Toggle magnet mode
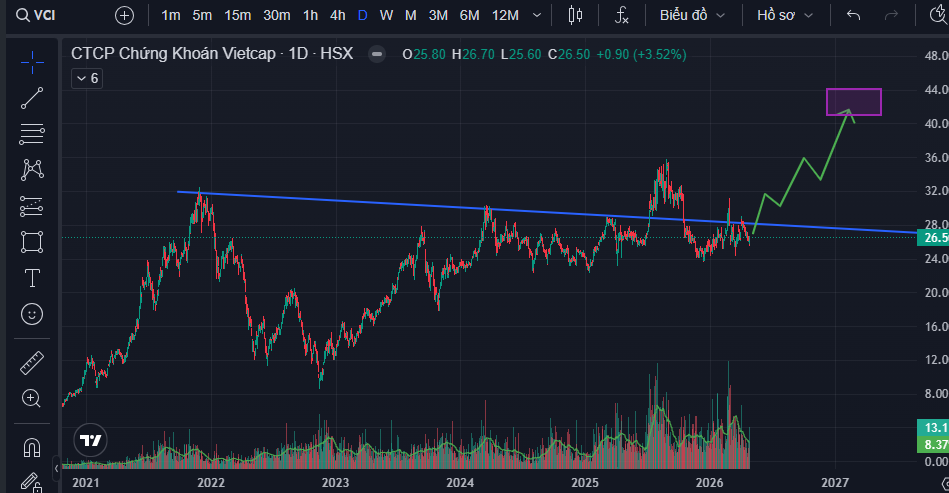The width and height of the screenshot is (949, 493). coord(32,448)
